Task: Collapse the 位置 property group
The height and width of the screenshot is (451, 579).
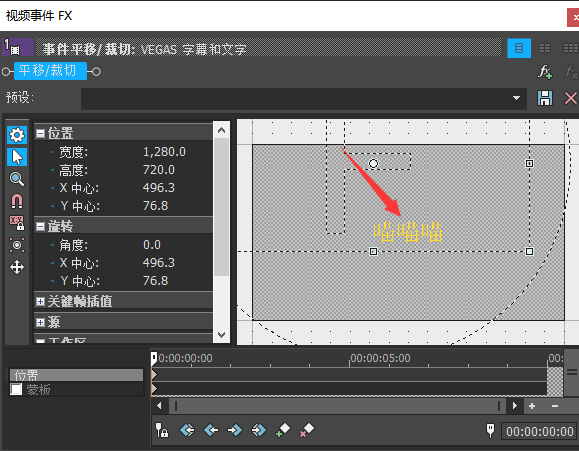Action: (40, 133)
